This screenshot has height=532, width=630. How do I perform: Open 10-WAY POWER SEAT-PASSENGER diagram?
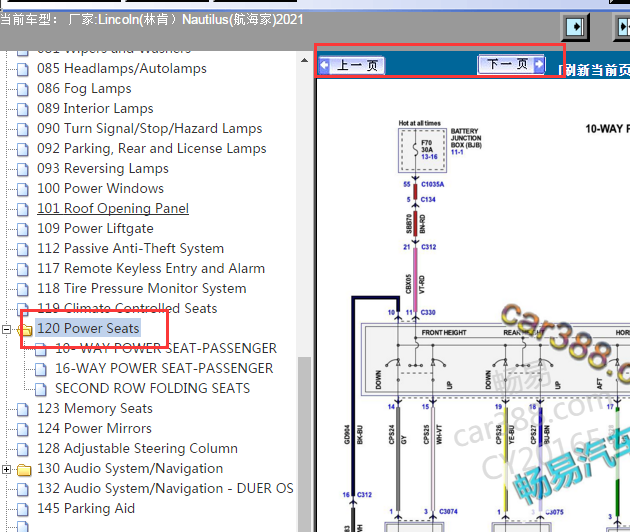tap(166, 348)
